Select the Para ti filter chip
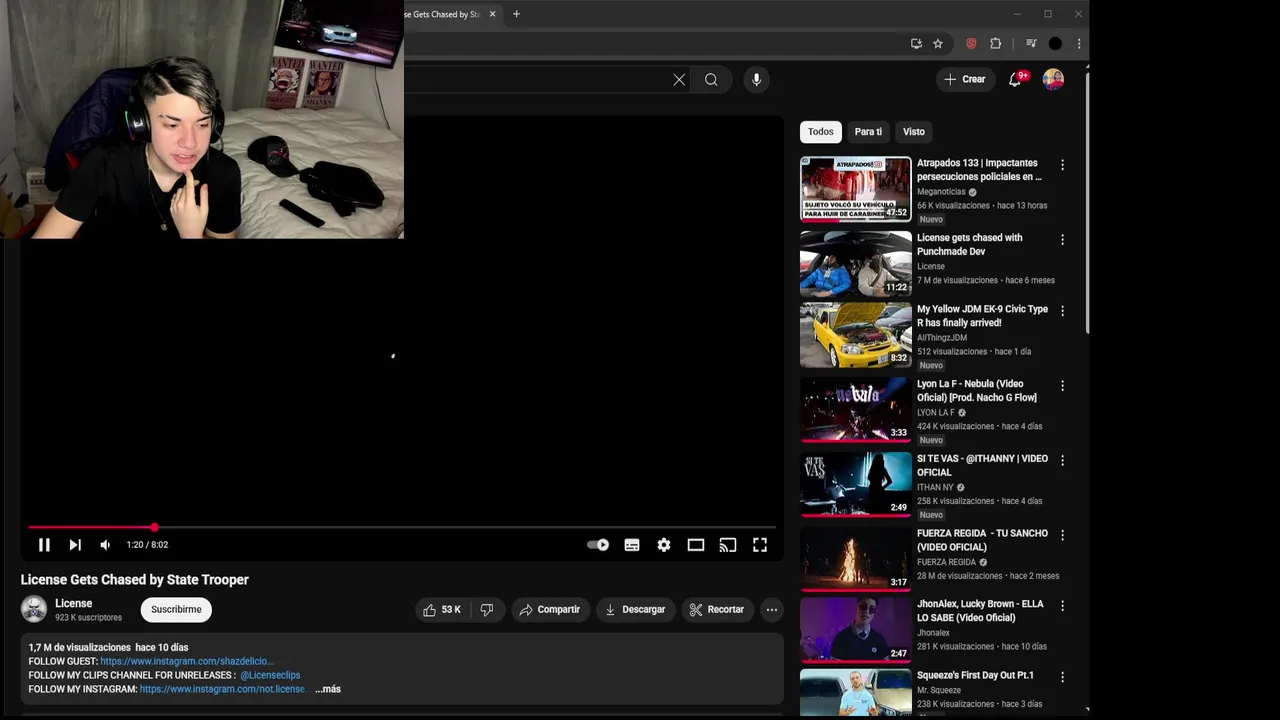 tap(868, 132)
